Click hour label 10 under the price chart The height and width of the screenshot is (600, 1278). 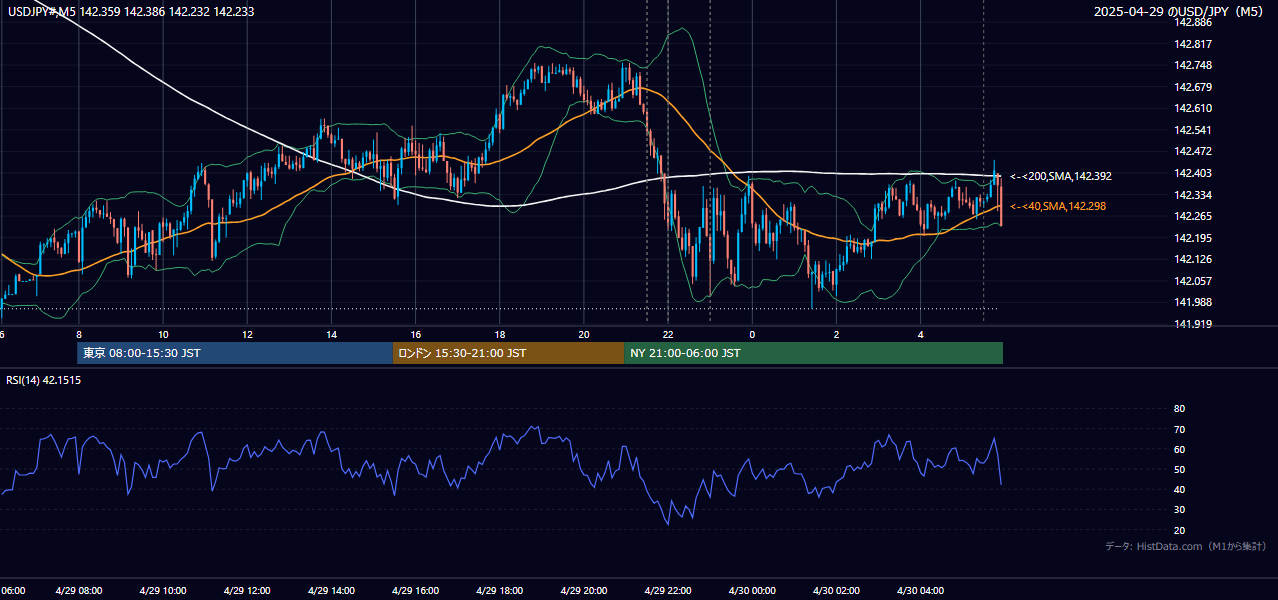click(163, 335)
